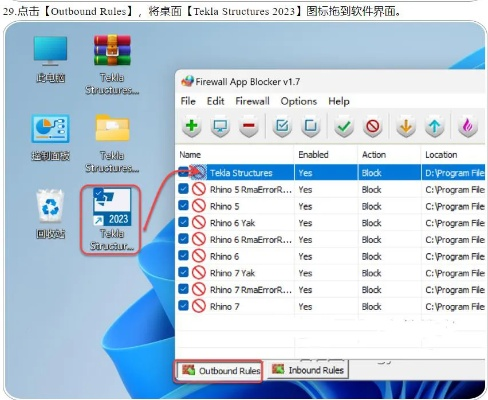Click the monitor Add Process toolbar icon
Screen dimensions: 488x400
click(220, 127)
